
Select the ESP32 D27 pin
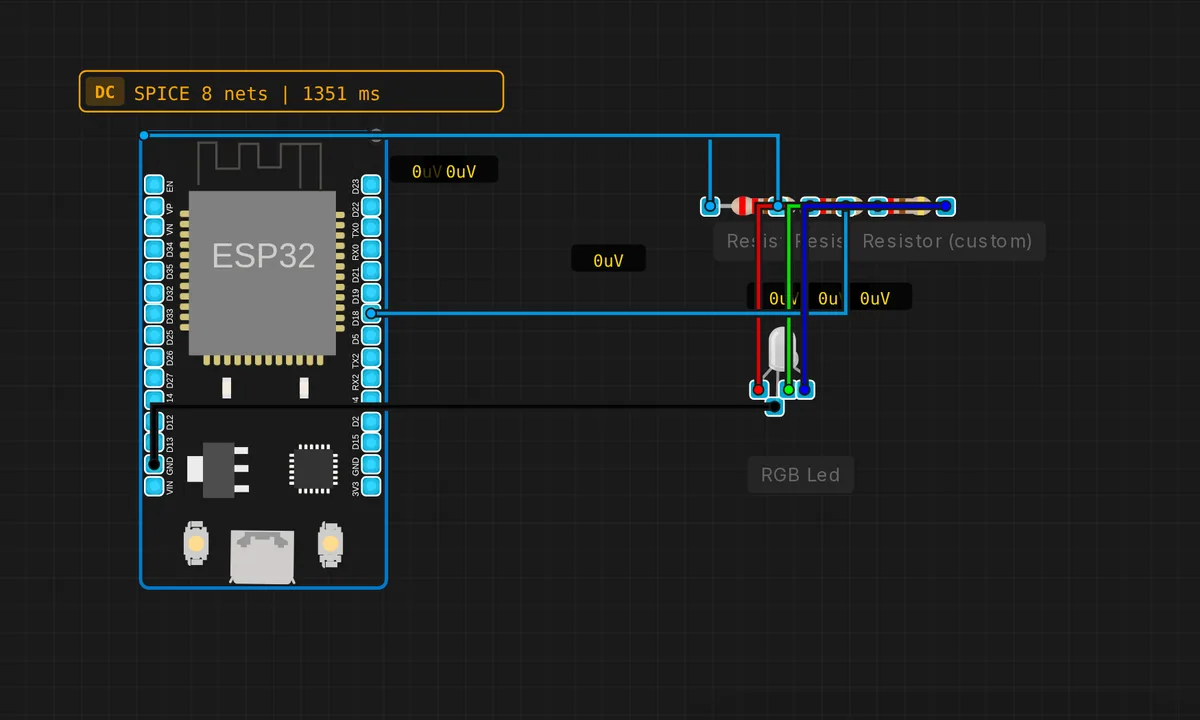coord(154,379)
